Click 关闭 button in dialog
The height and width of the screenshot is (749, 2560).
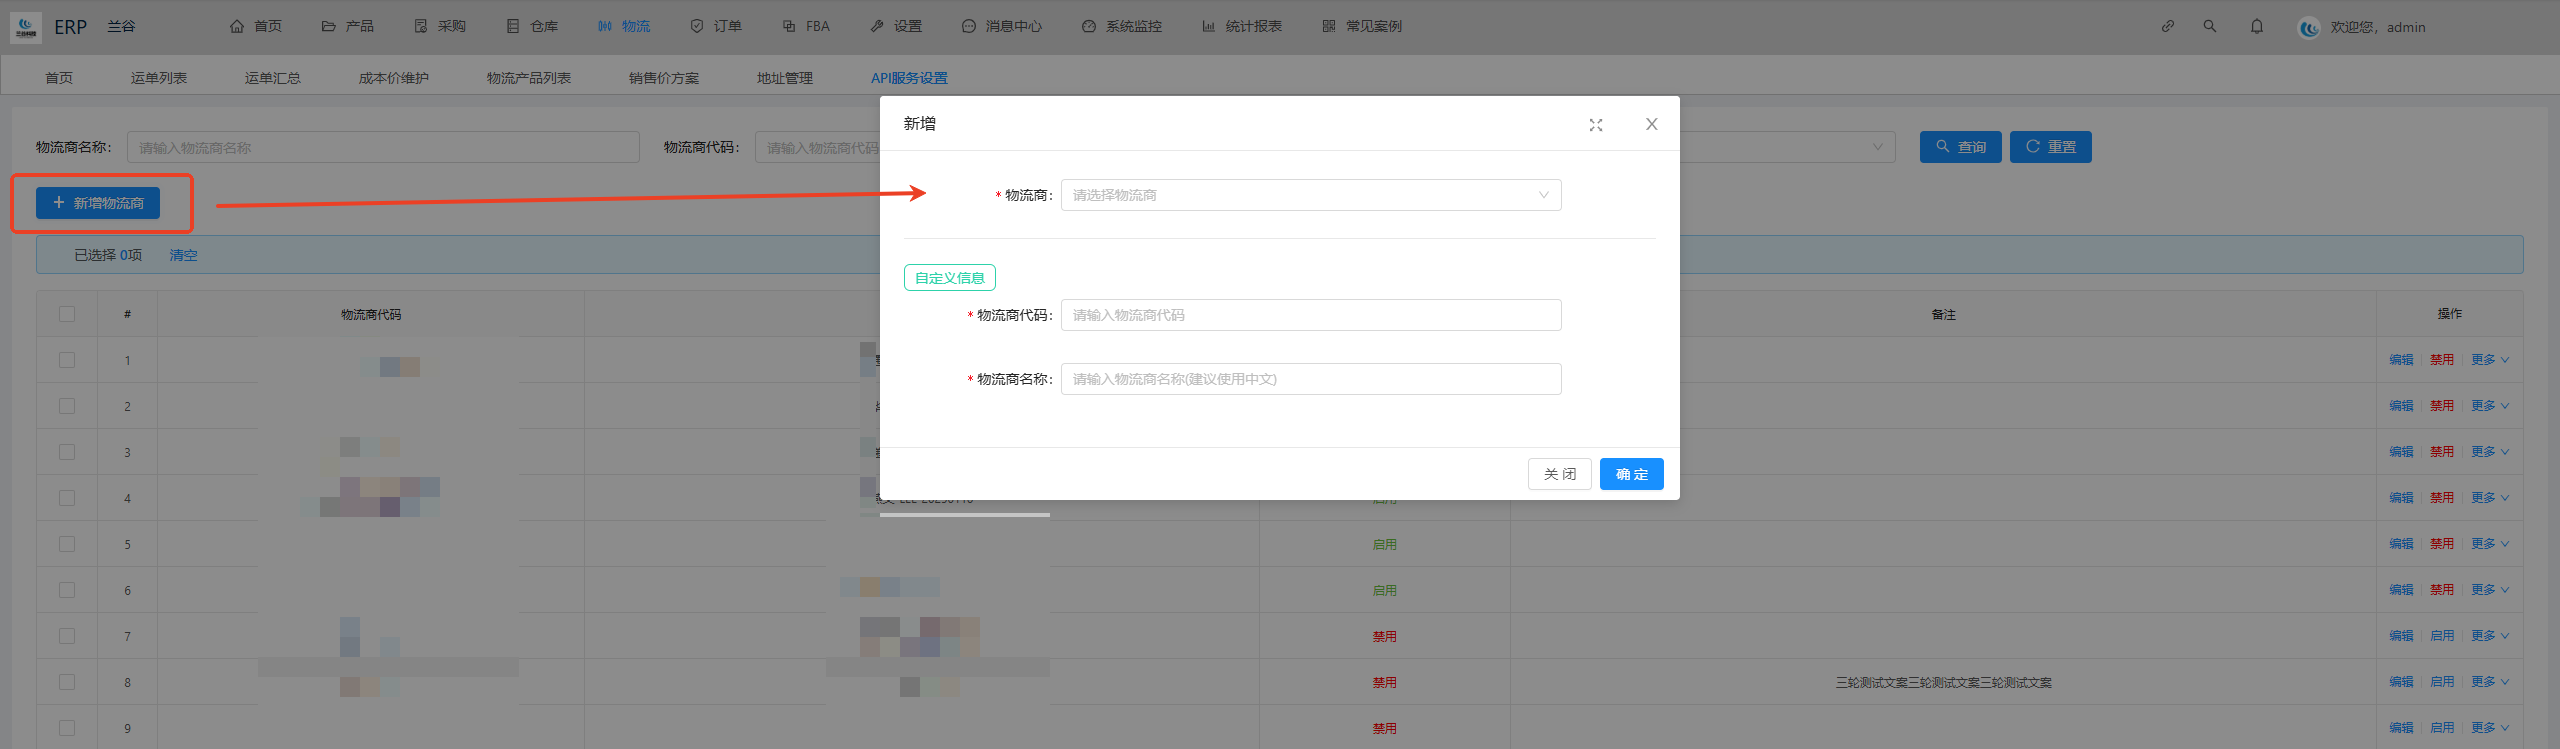click(x=1559, y=474)
